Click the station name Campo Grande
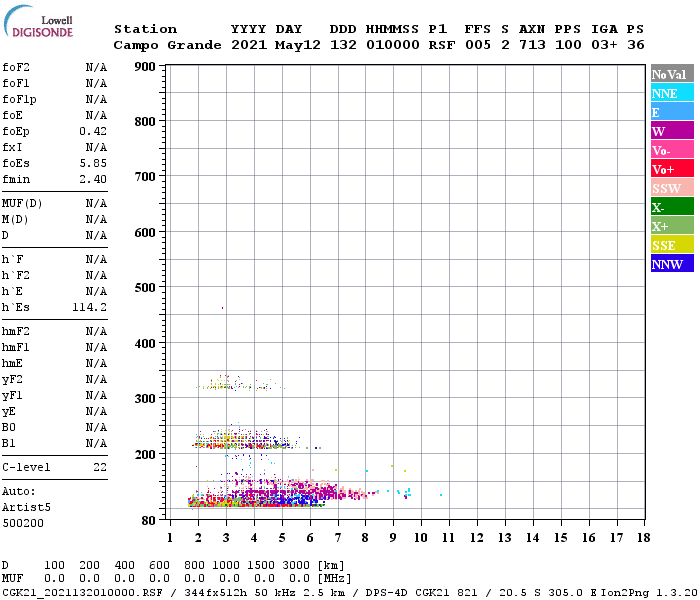 167,45
